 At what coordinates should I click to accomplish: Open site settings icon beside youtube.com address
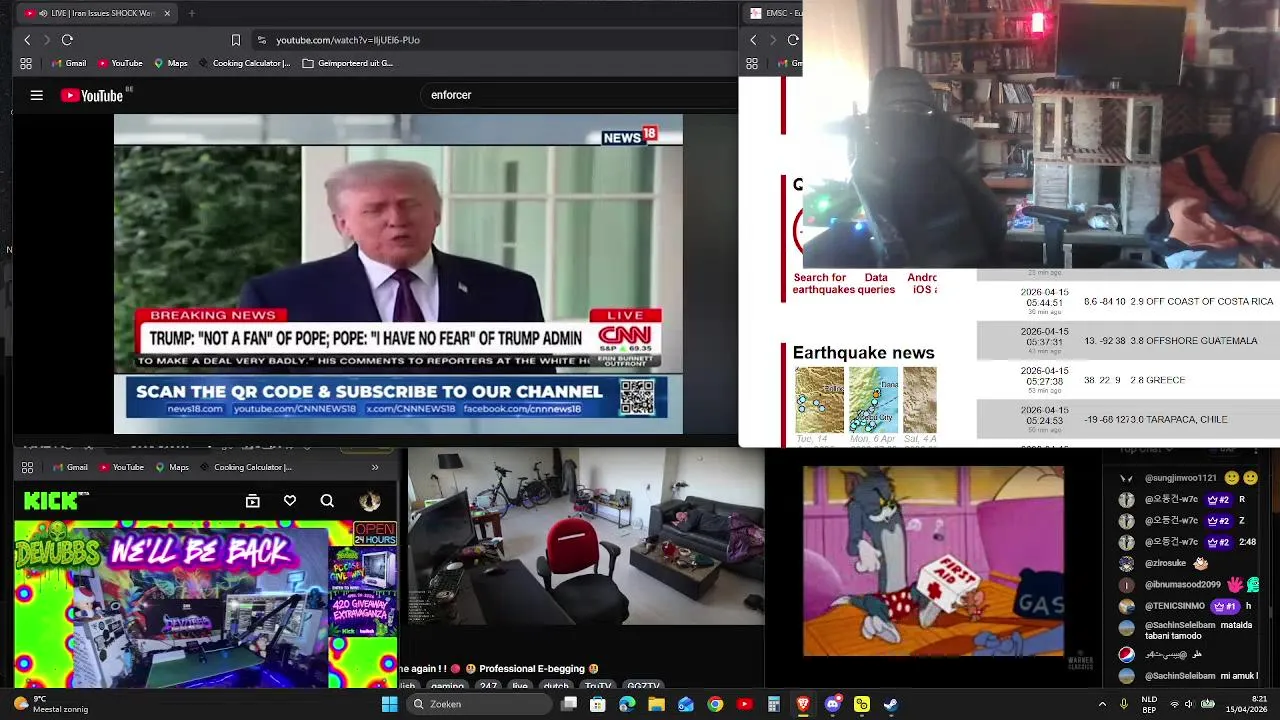pos(262,40)
